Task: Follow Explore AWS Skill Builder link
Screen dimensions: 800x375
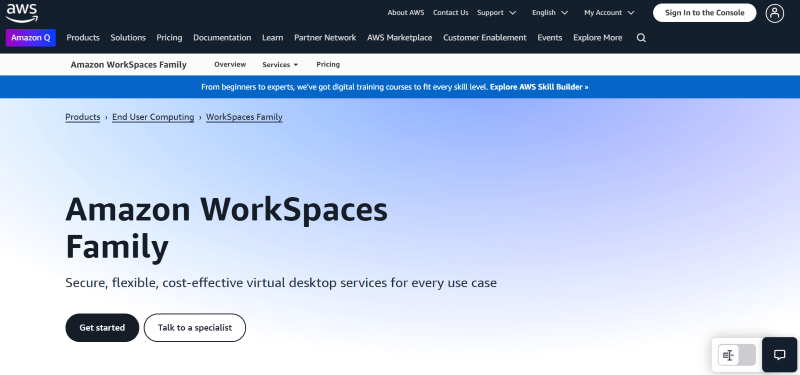Action: coord(539,87)
